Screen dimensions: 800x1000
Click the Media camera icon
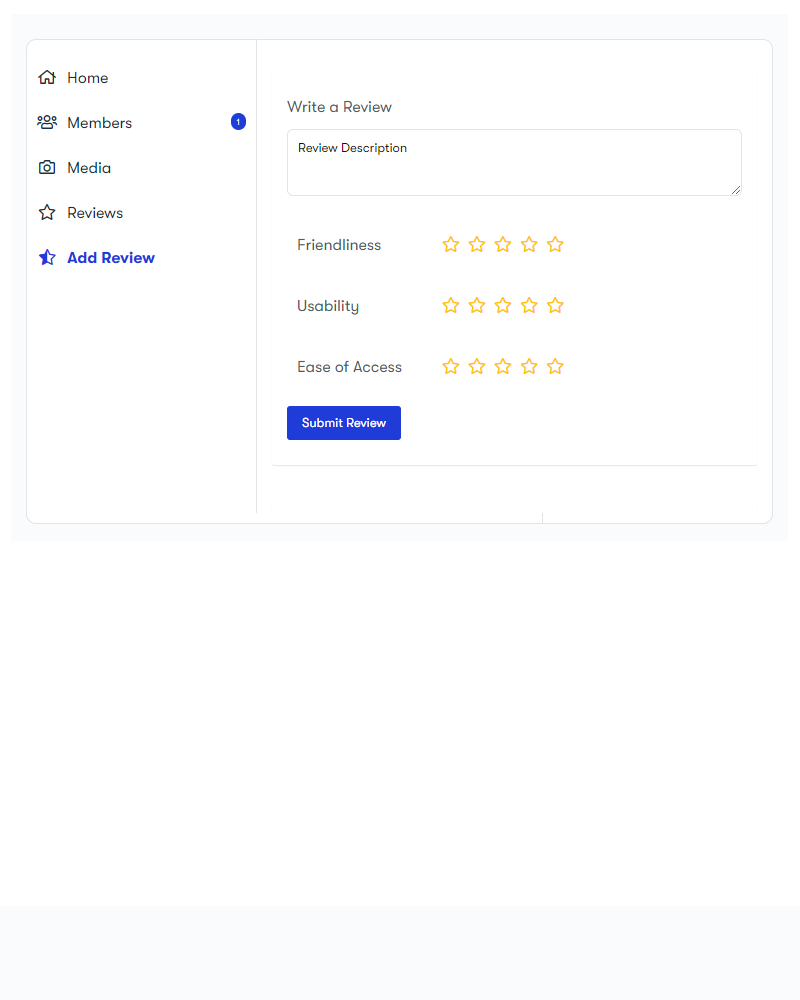point(47,168)
